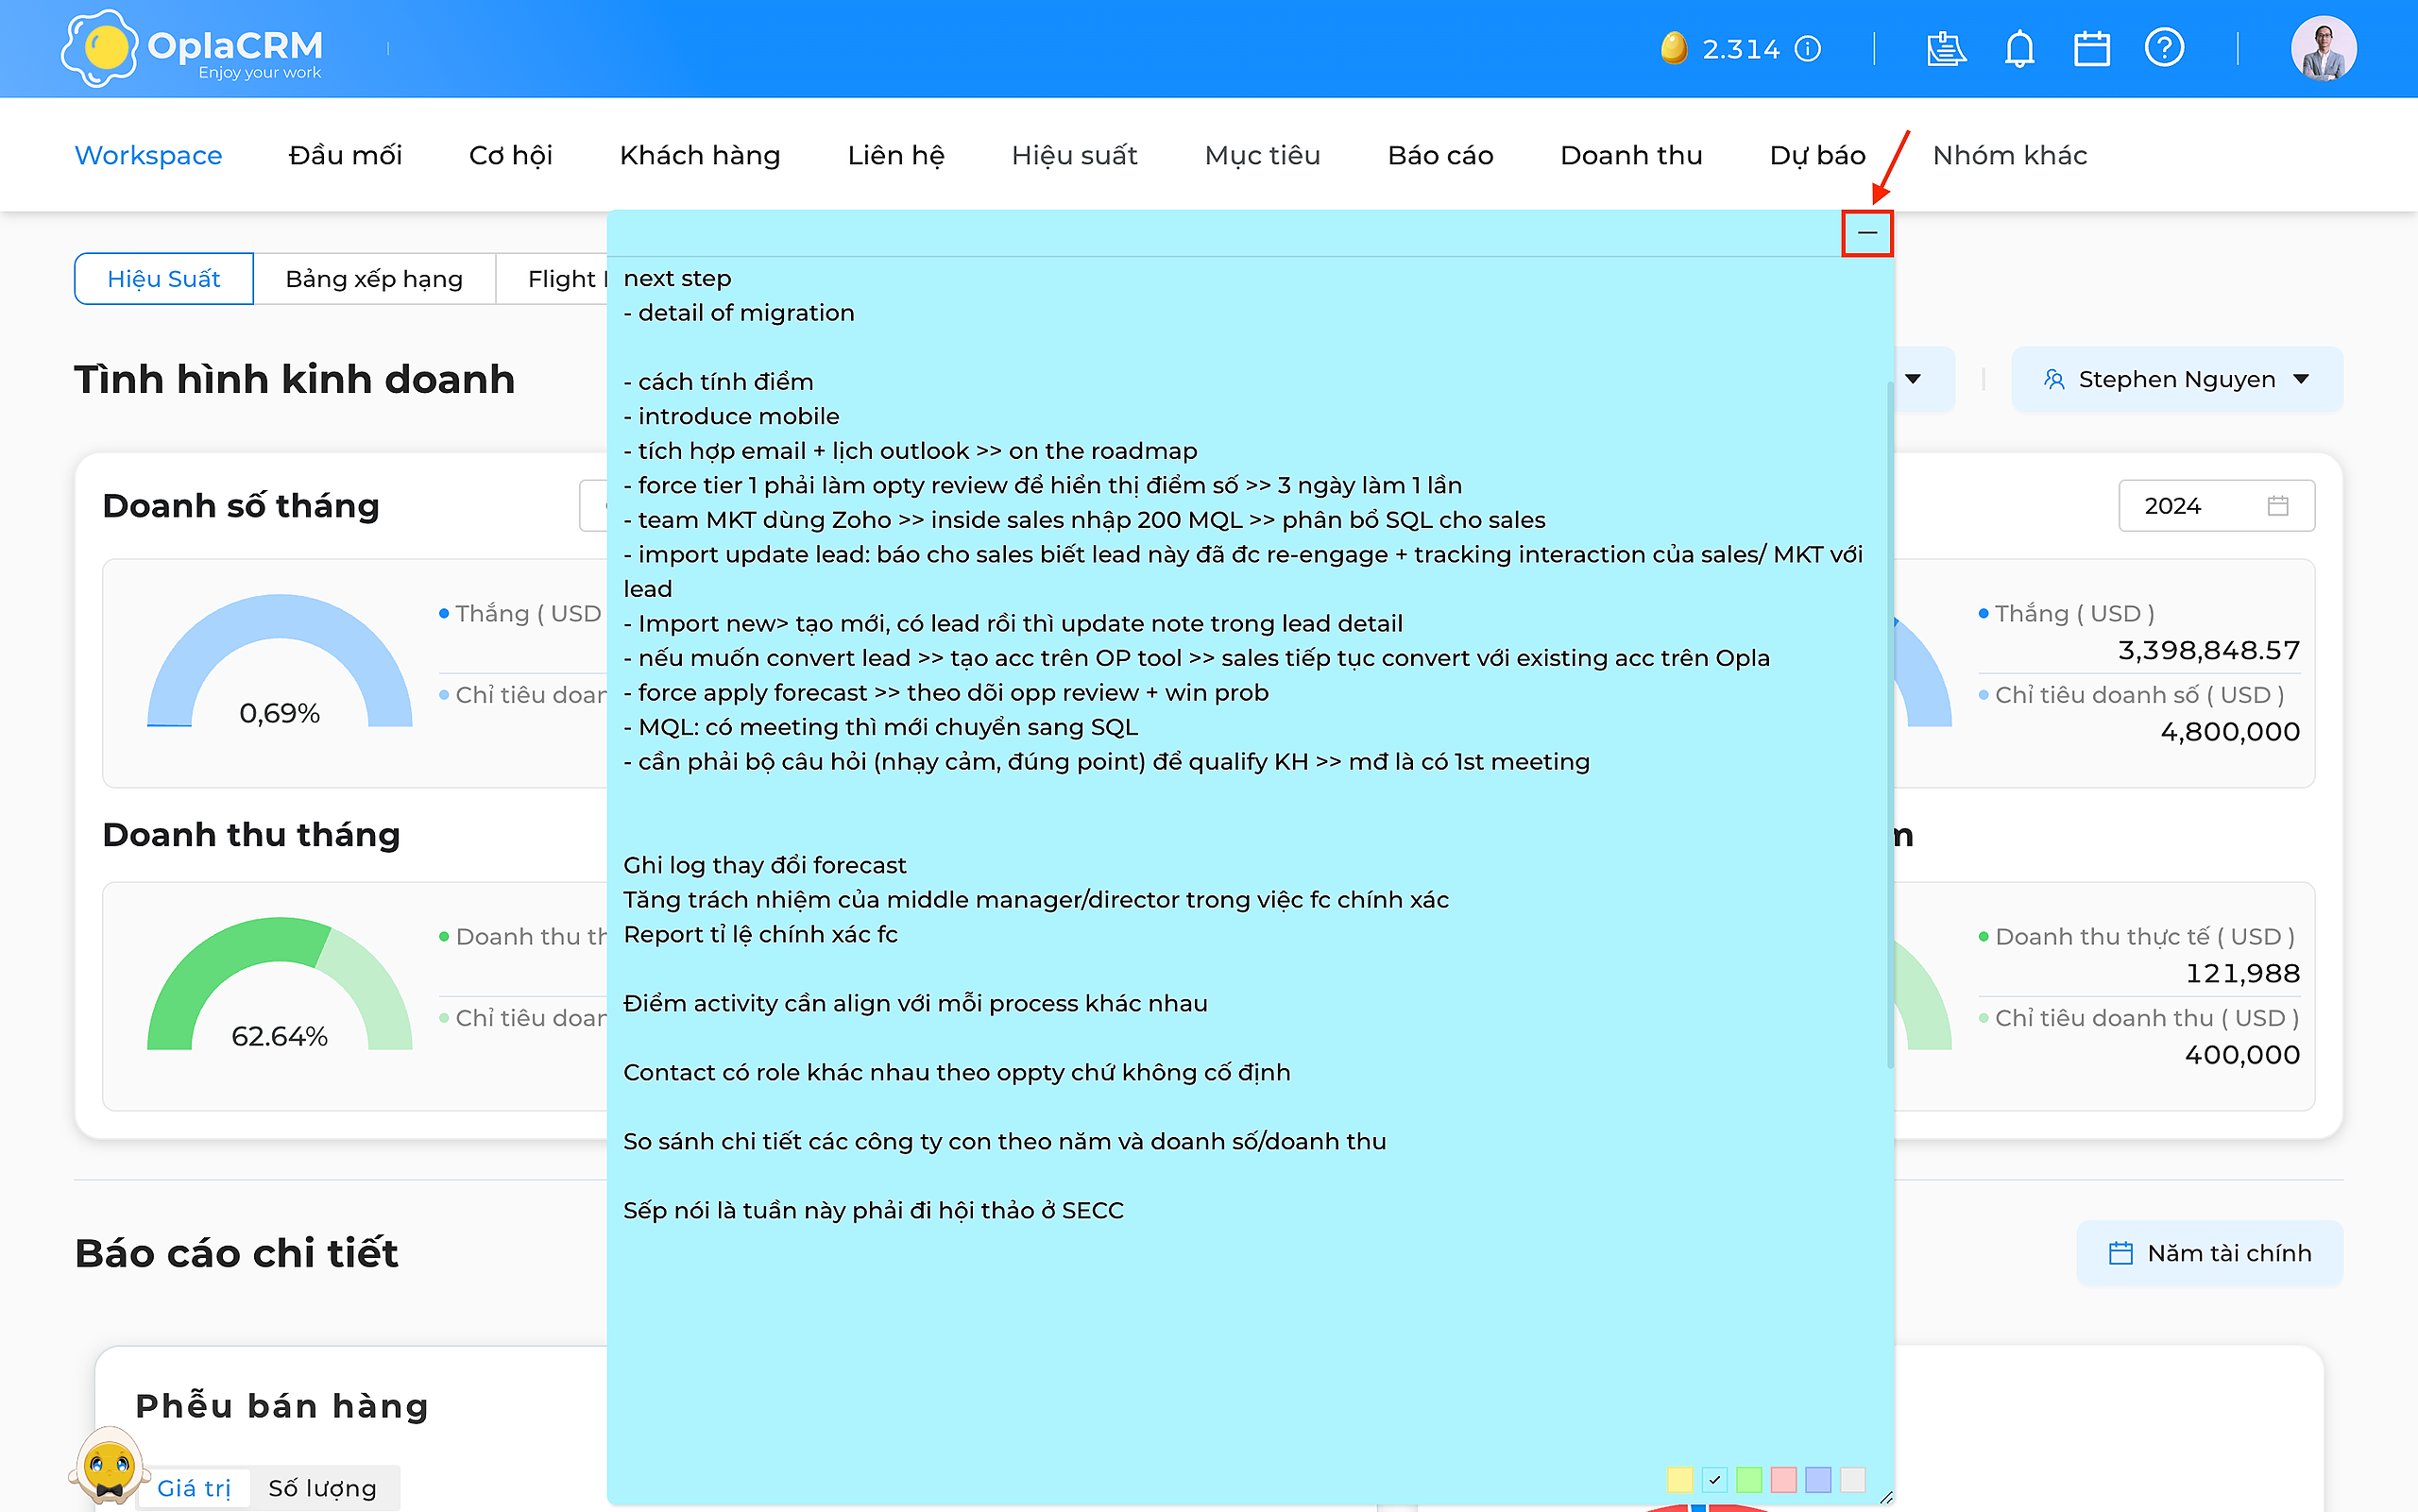
Task: Set note color to yellow swatch
Action: [x=1680, y=1480]
